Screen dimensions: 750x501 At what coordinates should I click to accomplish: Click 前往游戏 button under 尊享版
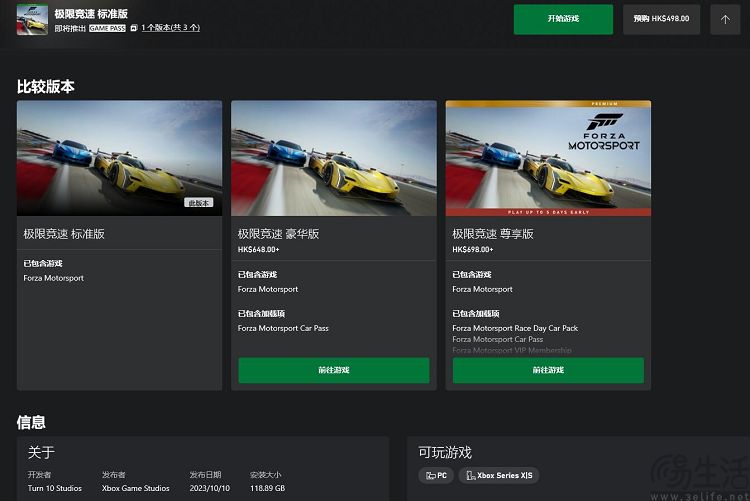(548, 370)
